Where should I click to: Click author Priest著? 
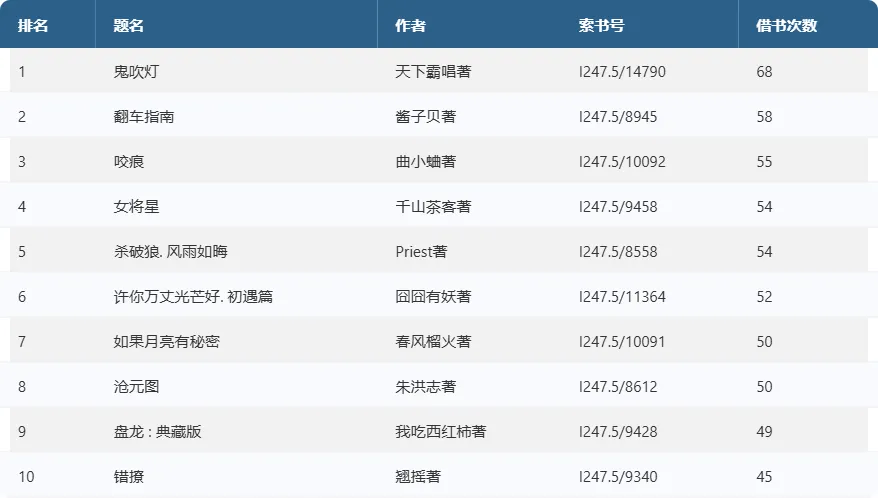tap(422, 252)
